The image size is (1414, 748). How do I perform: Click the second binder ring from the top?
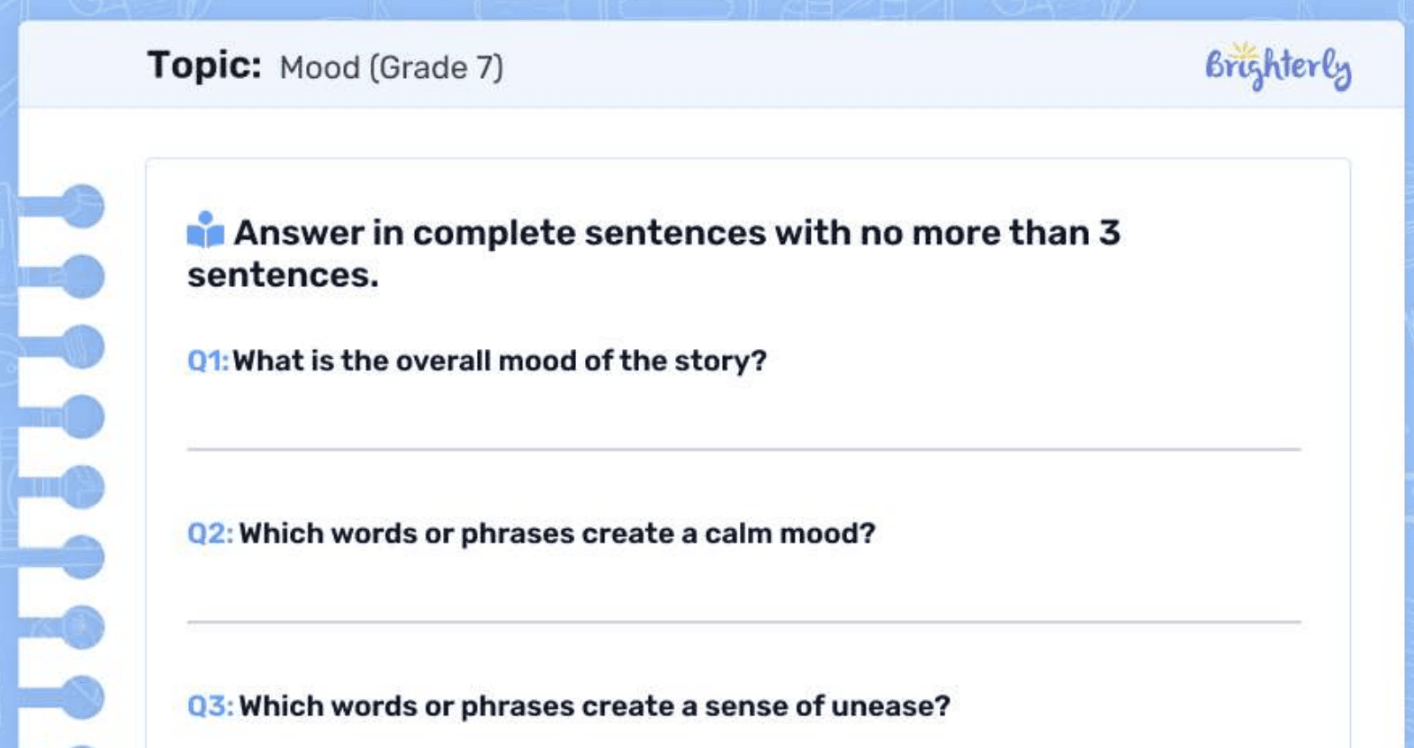click(80, 277)
